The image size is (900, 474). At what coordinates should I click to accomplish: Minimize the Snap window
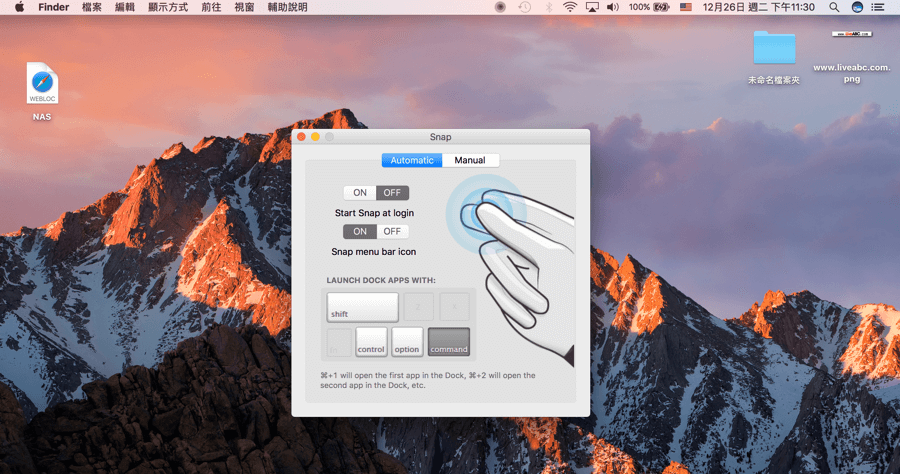coord(315,137)
